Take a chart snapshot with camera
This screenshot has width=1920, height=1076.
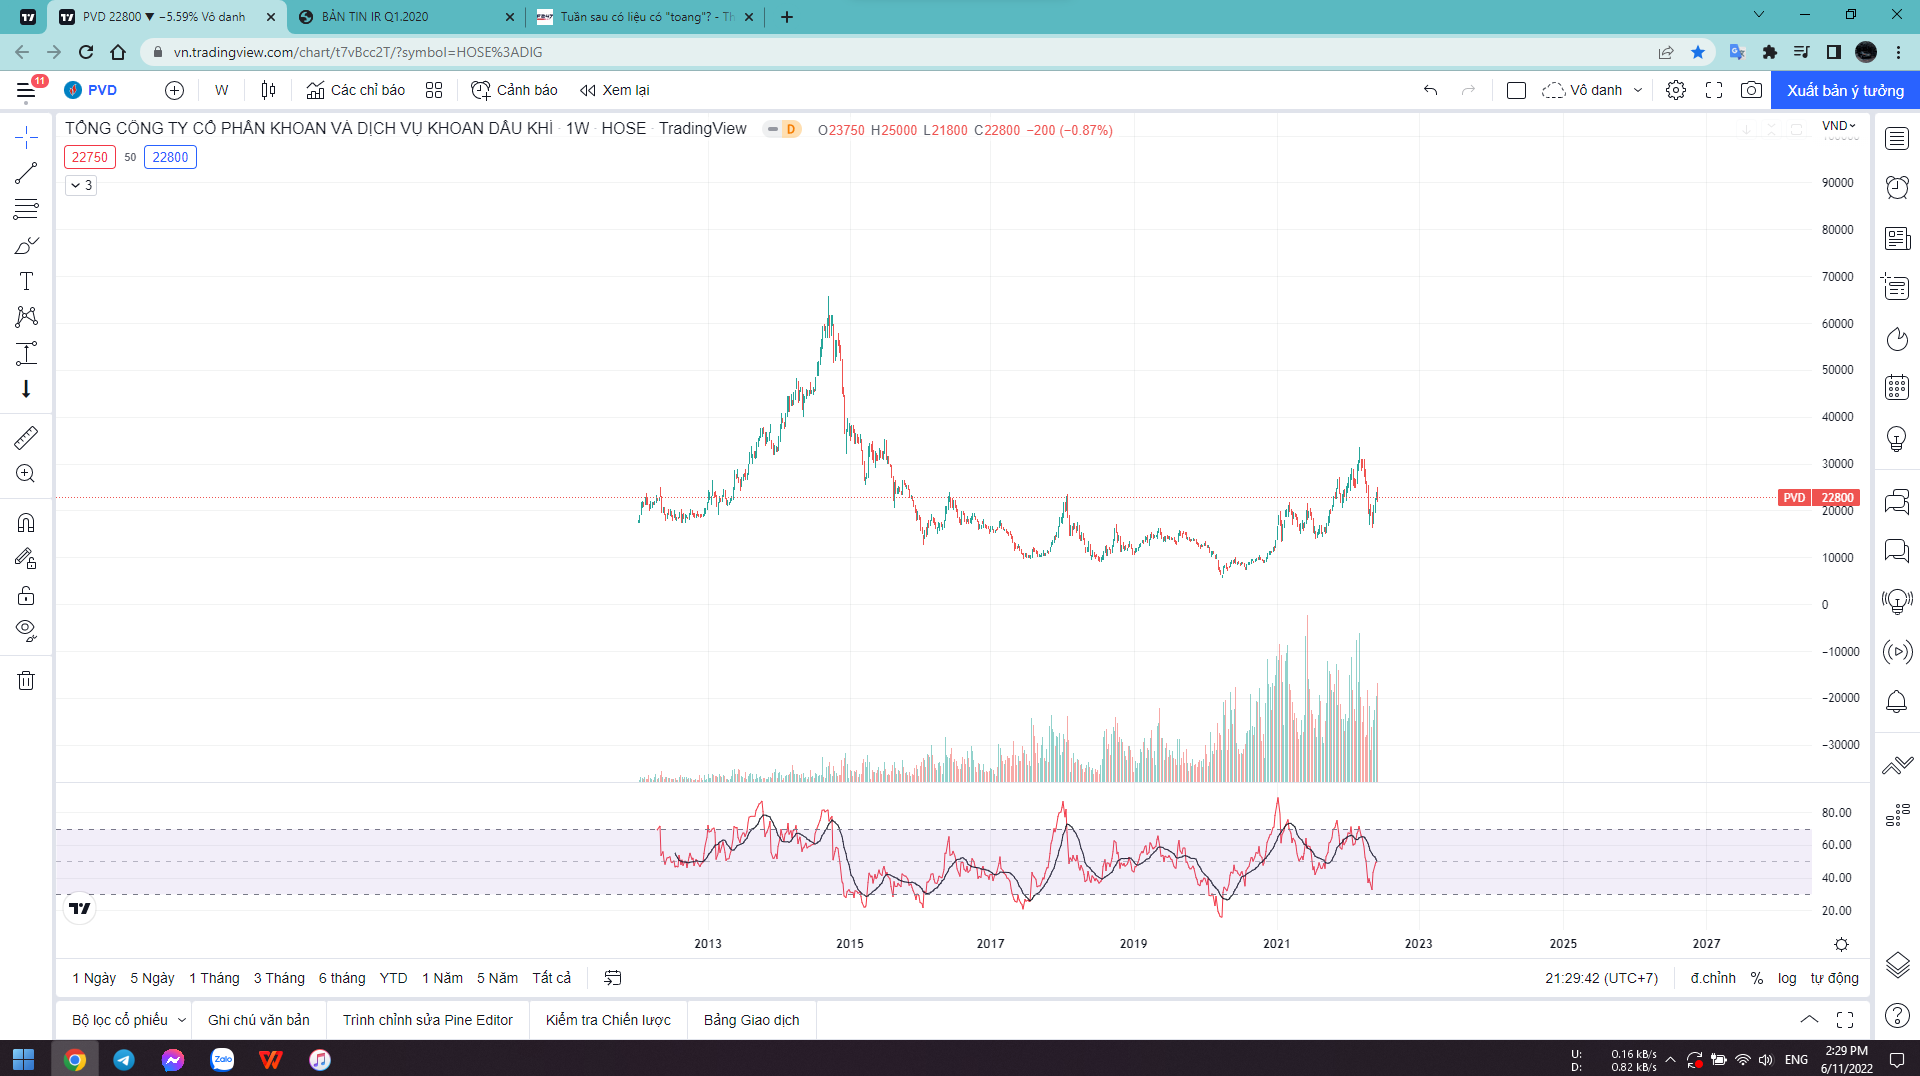pos(1751,90)
